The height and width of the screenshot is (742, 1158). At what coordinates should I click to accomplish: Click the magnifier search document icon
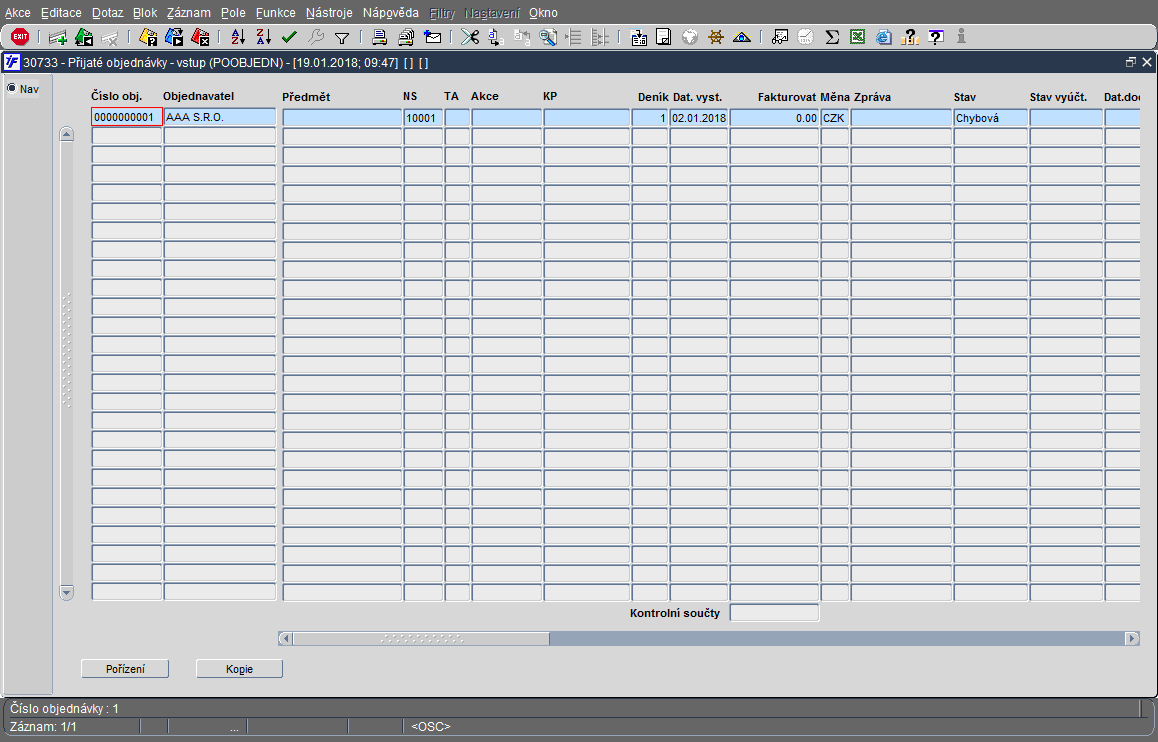click(x=548, y=37)
